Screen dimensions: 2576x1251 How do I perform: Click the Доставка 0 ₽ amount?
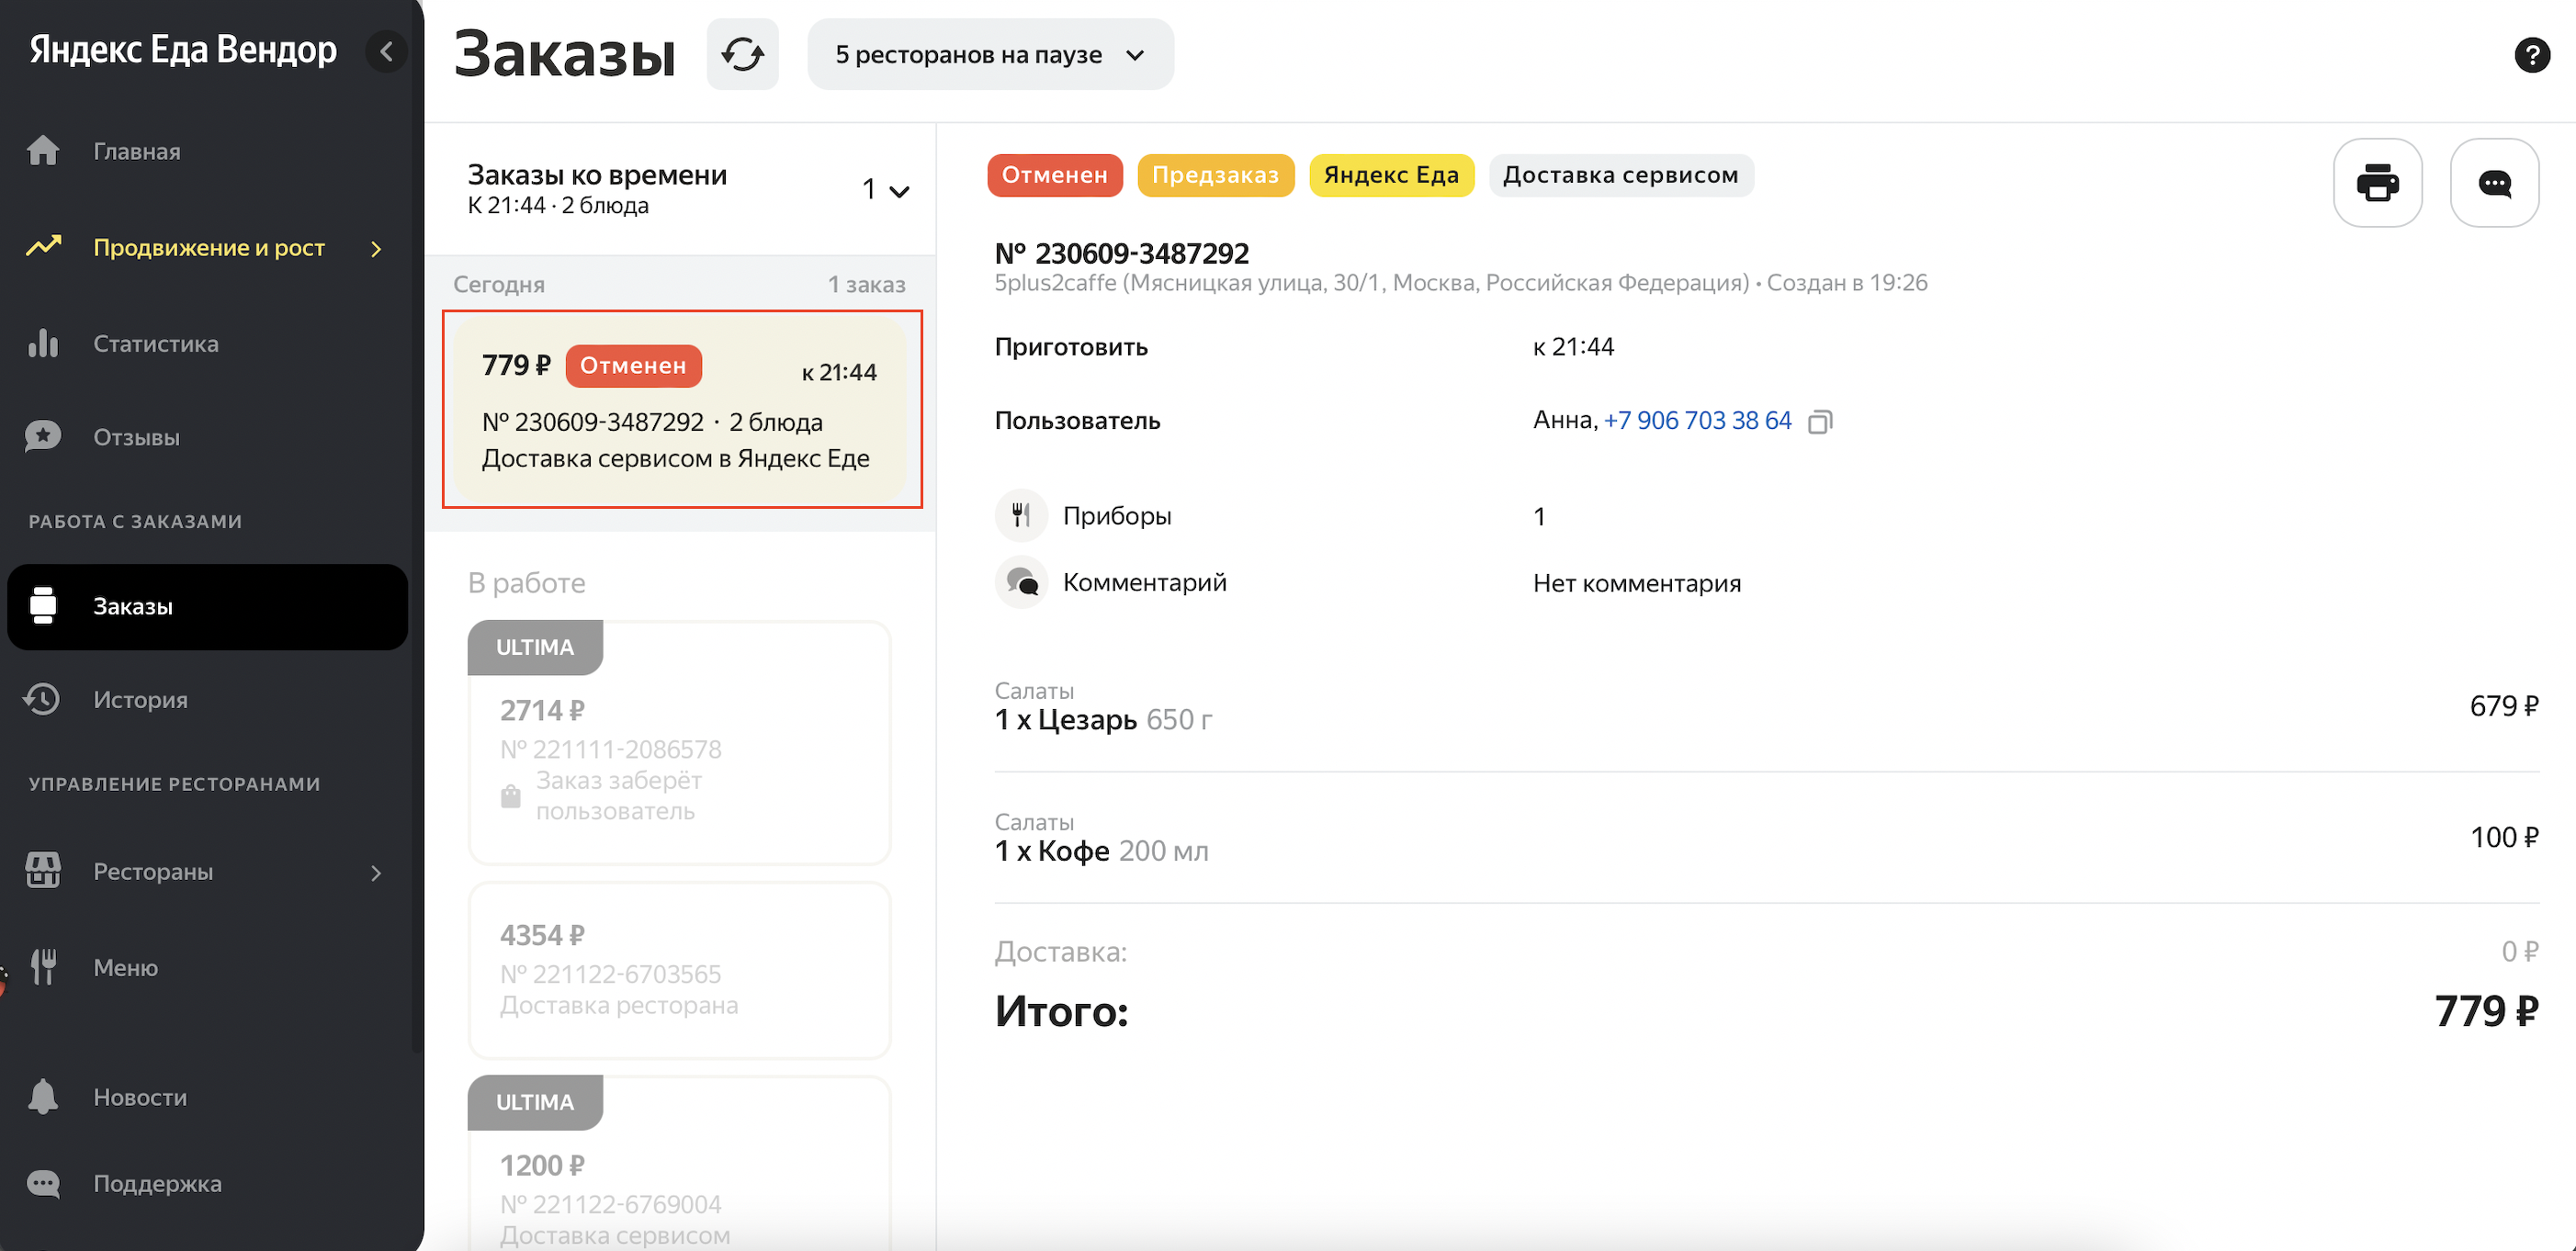pos(2519,951)
